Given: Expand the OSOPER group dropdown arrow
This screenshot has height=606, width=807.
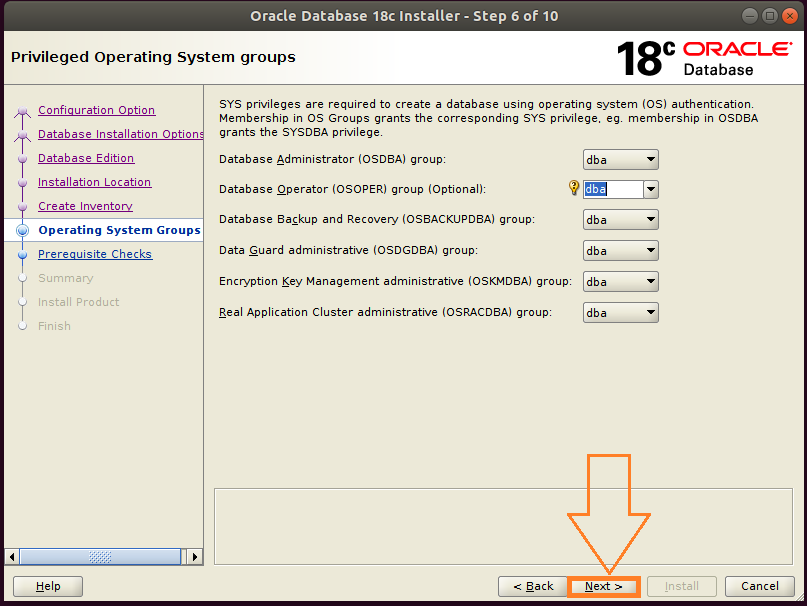Looking at the screenshot, I should (651, 189).
